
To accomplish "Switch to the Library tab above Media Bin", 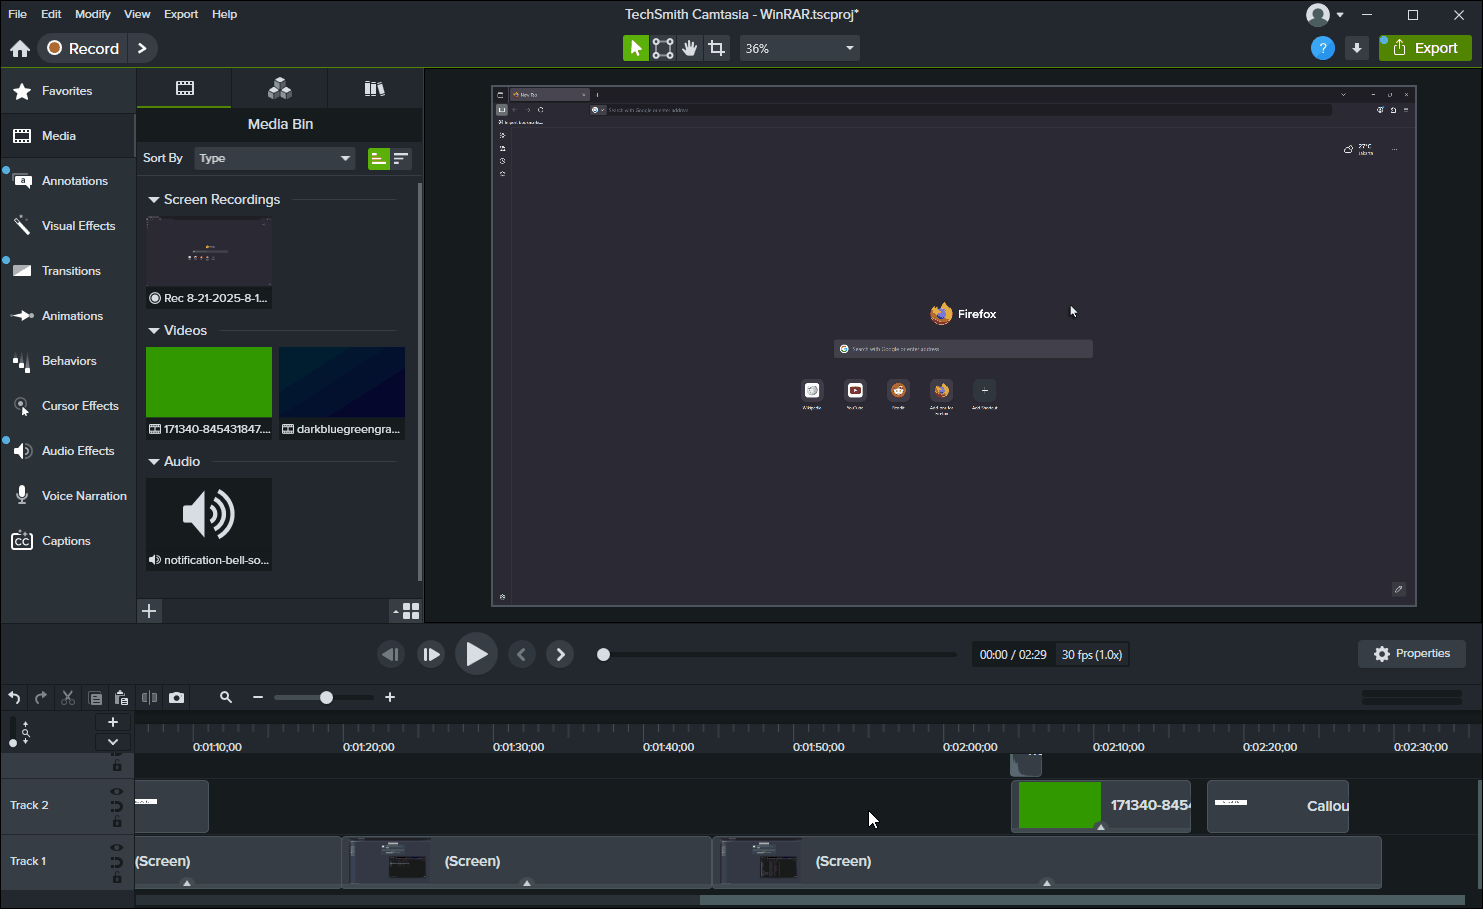I will tap(375, 88).
